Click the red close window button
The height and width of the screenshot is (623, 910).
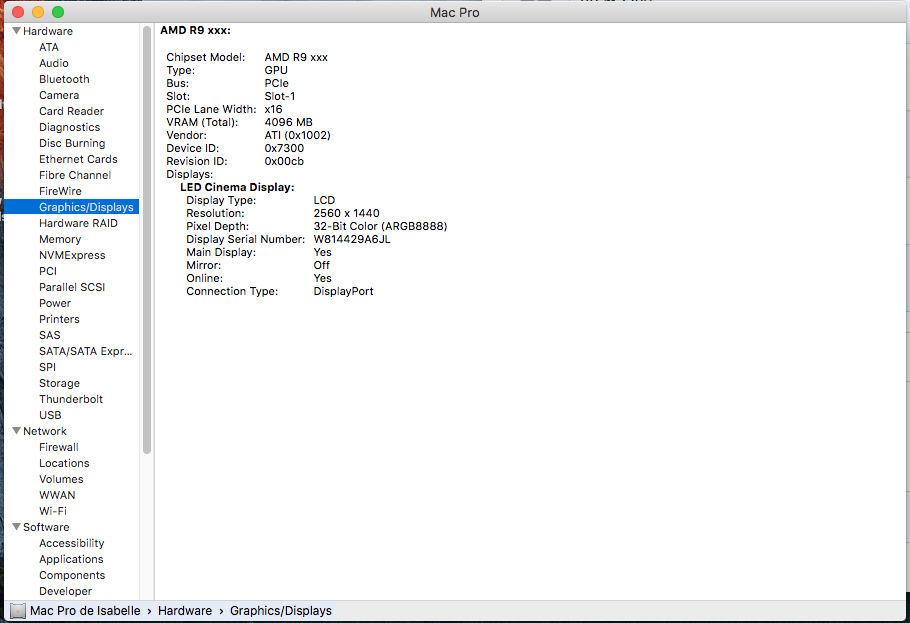tap(18, 12)
